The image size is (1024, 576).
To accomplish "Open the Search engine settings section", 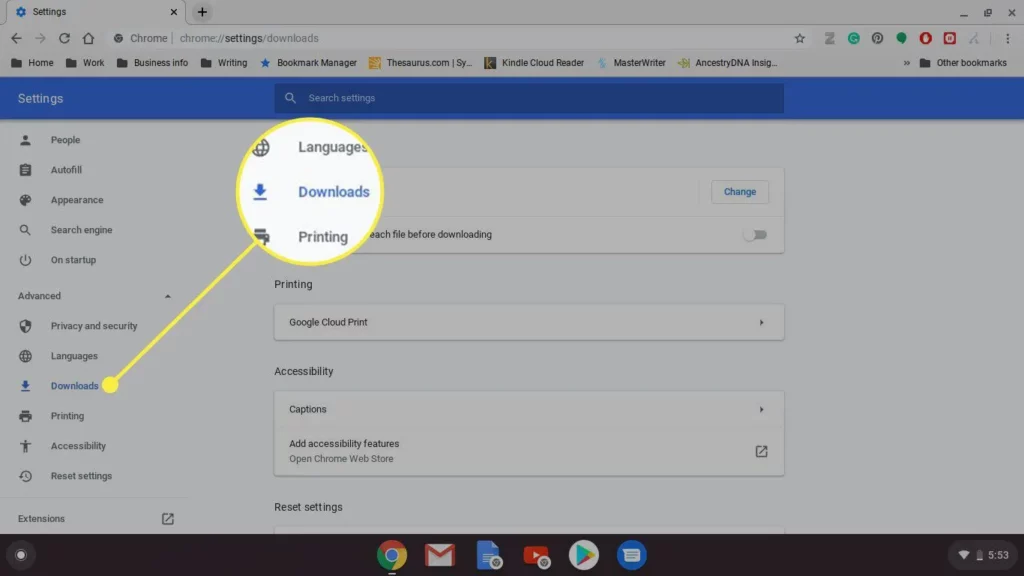I will [82, 230].
